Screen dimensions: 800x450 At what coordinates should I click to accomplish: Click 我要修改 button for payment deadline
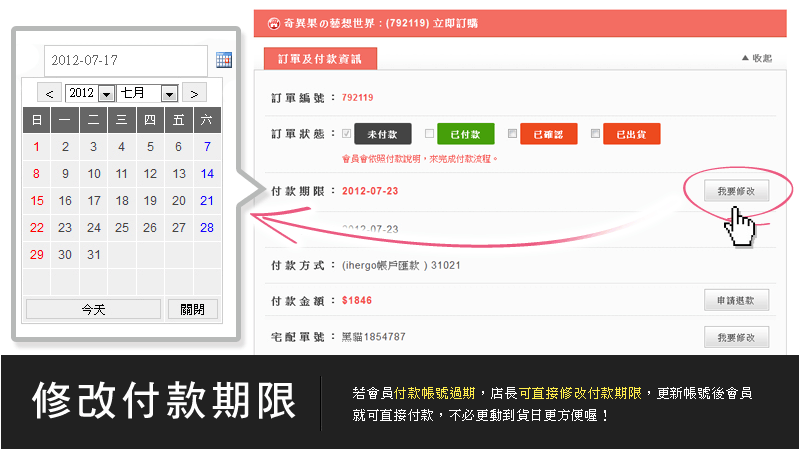tap(728, 190)
